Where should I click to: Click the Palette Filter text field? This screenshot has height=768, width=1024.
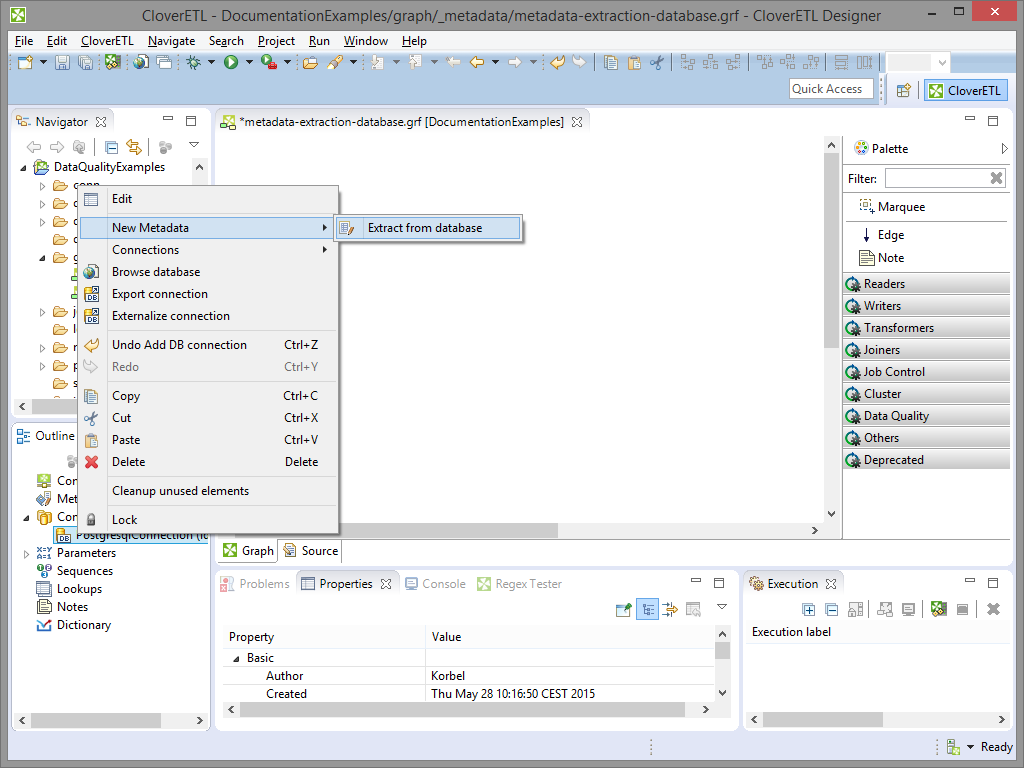(x=934, y=178)
